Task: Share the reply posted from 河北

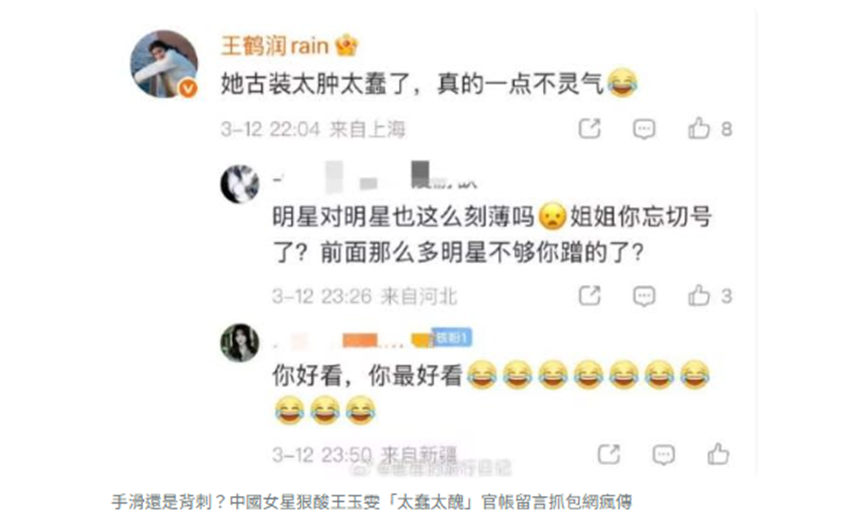Action: (589, 296)
